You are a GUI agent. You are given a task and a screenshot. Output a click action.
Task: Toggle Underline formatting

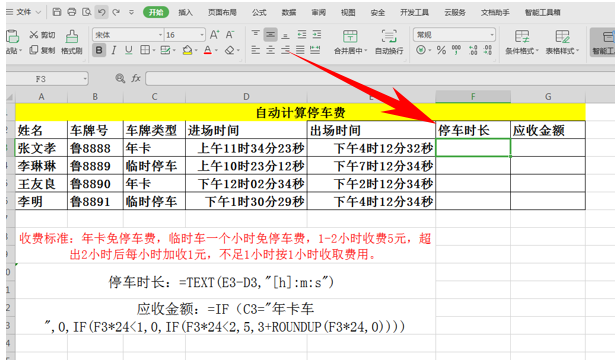[x=129, y=50]
